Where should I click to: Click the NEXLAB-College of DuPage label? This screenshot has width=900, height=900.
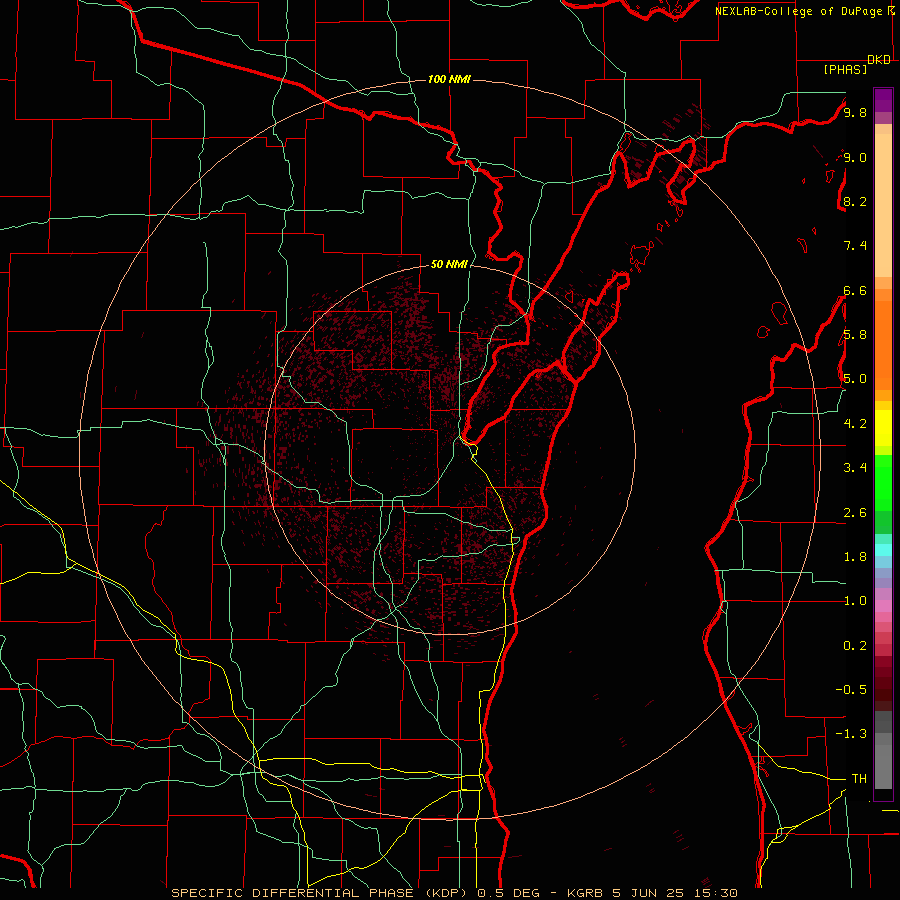click(x=801, y=11)
